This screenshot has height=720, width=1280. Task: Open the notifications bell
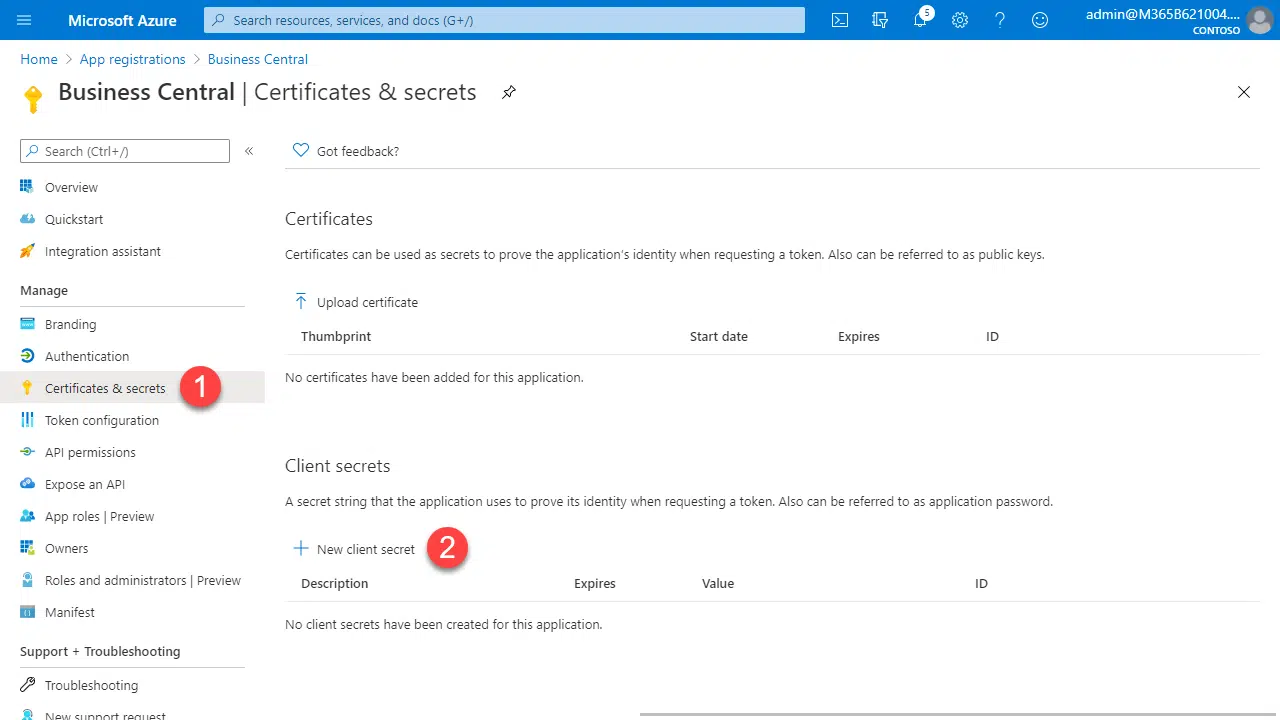920,20
